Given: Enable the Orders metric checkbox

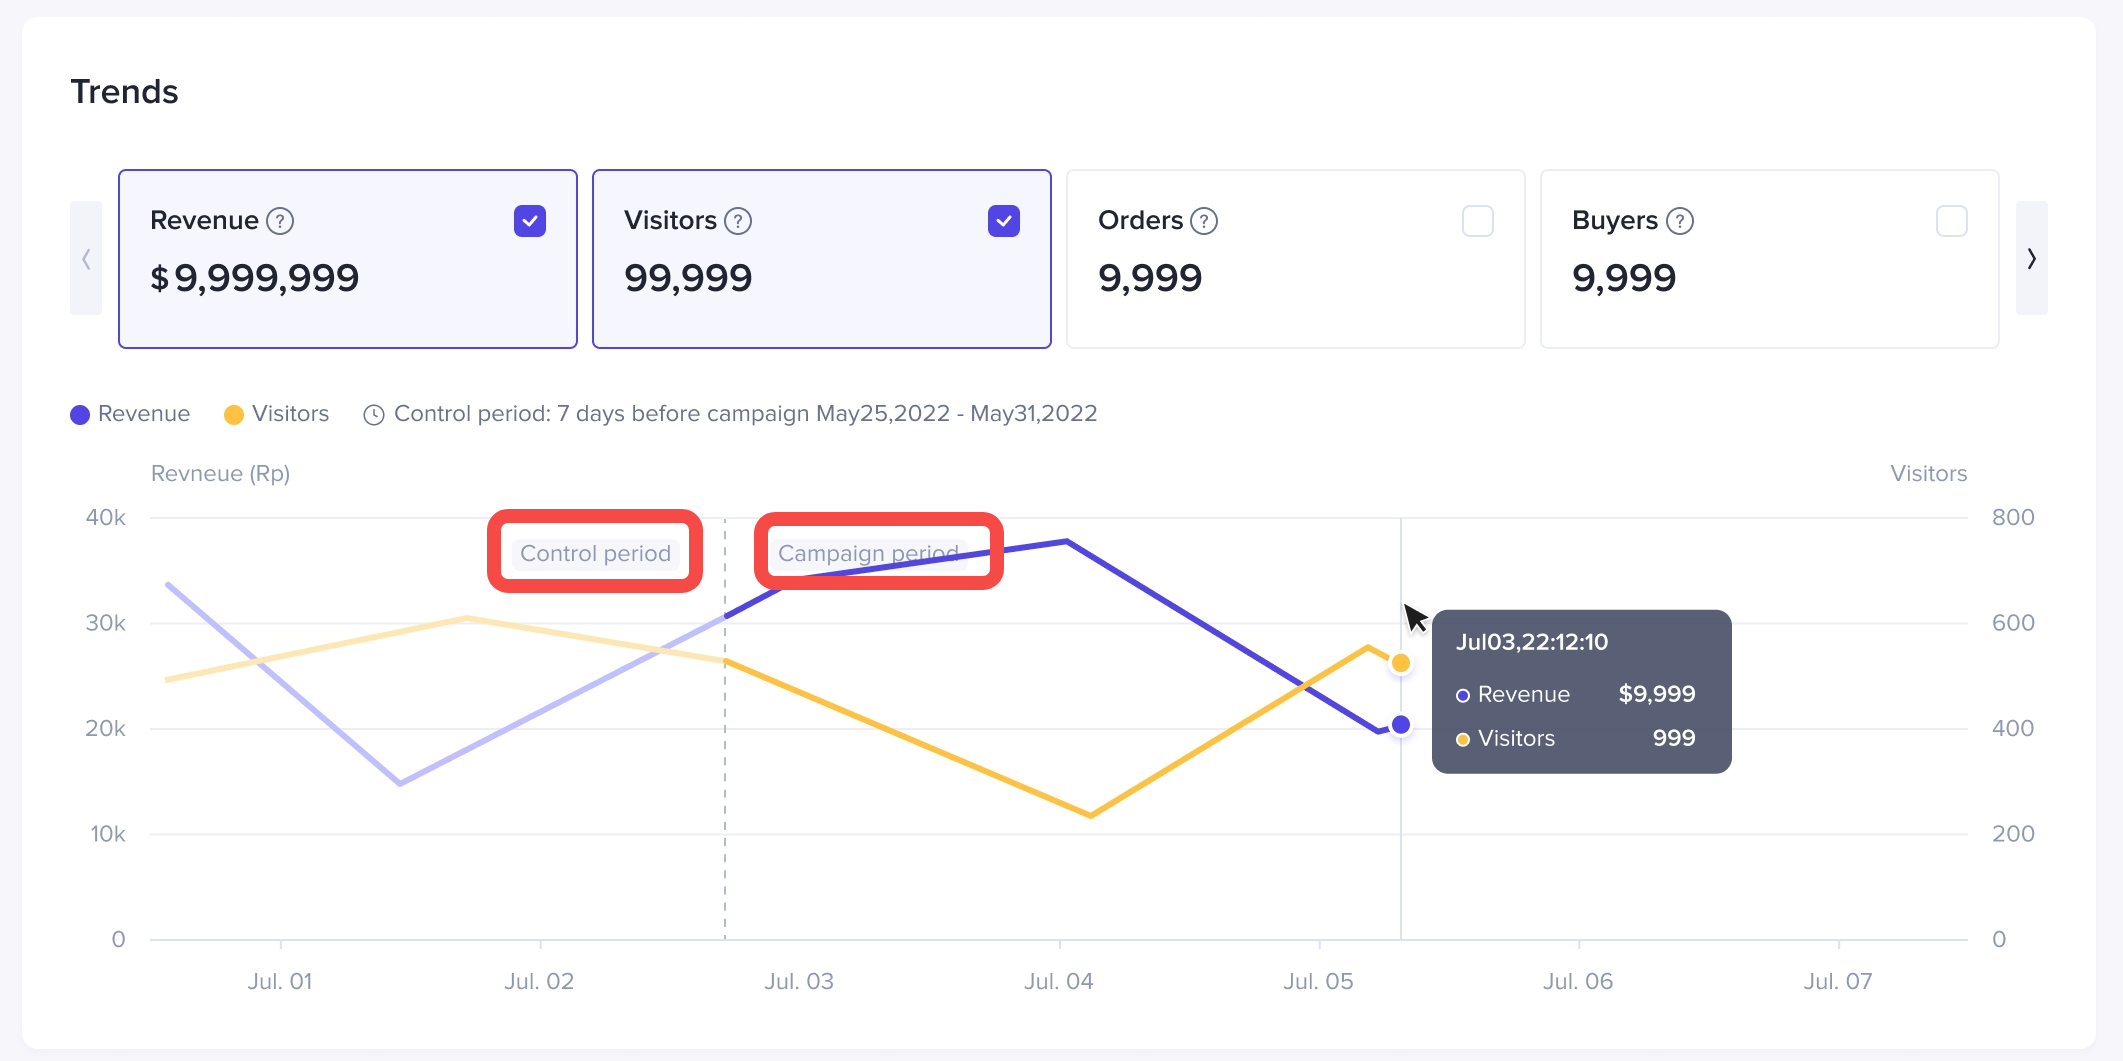Looking at the screenshot, I should (1478, 221).
